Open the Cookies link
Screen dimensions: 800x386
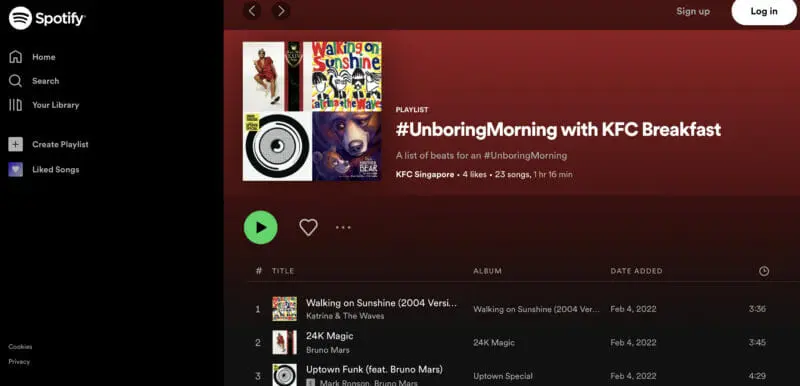click(x=20, y=347)
